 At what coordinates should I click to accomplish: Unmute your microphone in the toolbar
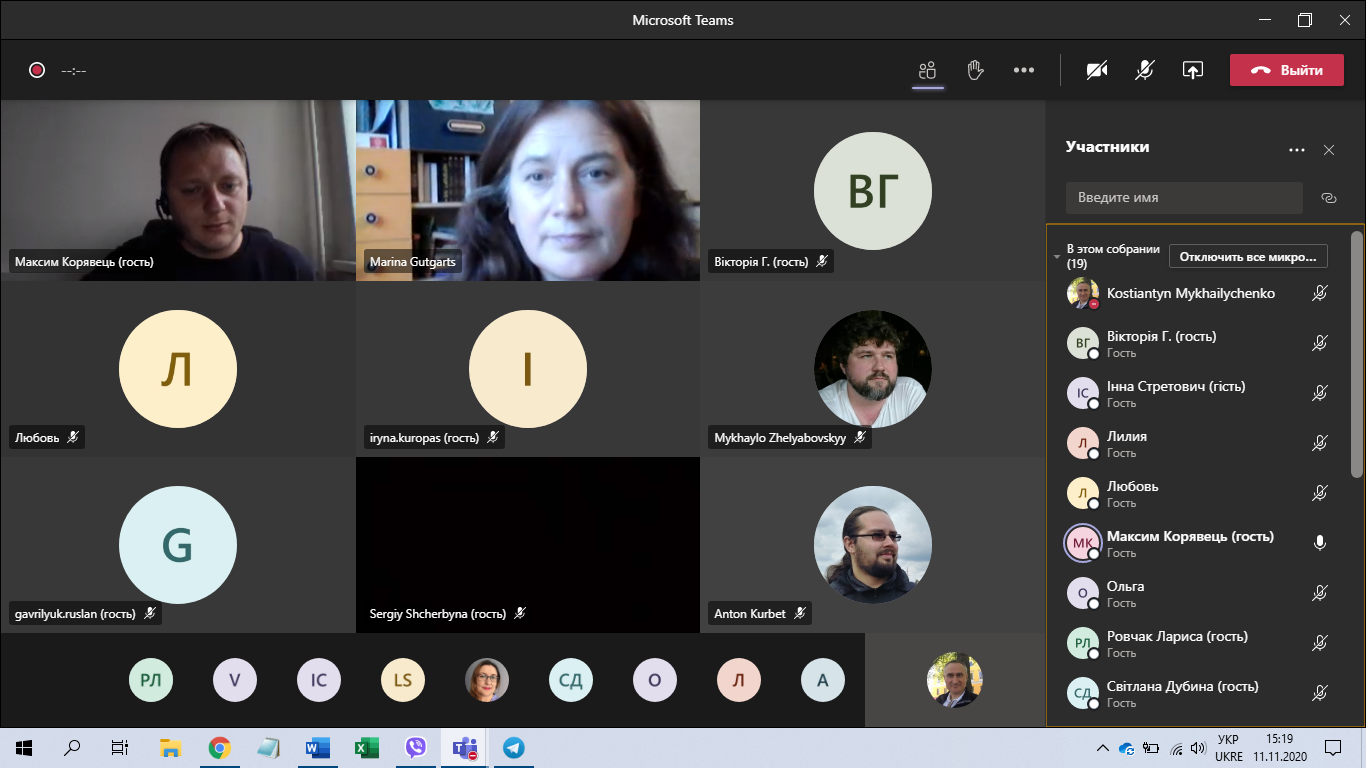[1145, 70]
